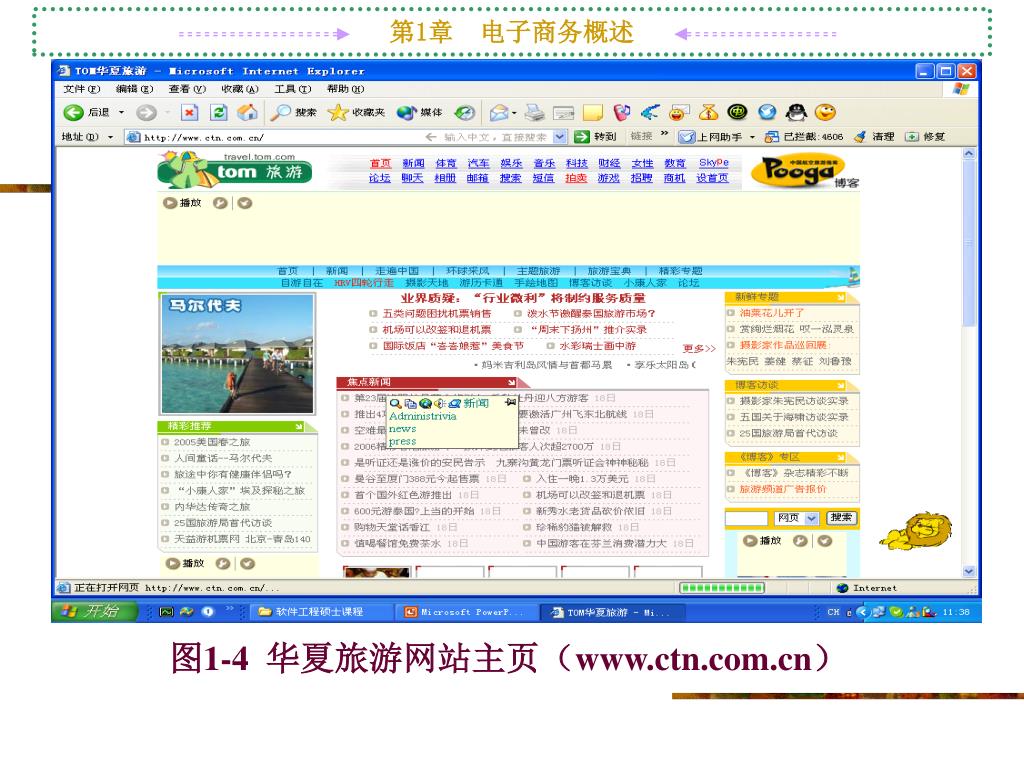
Task: Open the History clock icon
Action: 465,113
